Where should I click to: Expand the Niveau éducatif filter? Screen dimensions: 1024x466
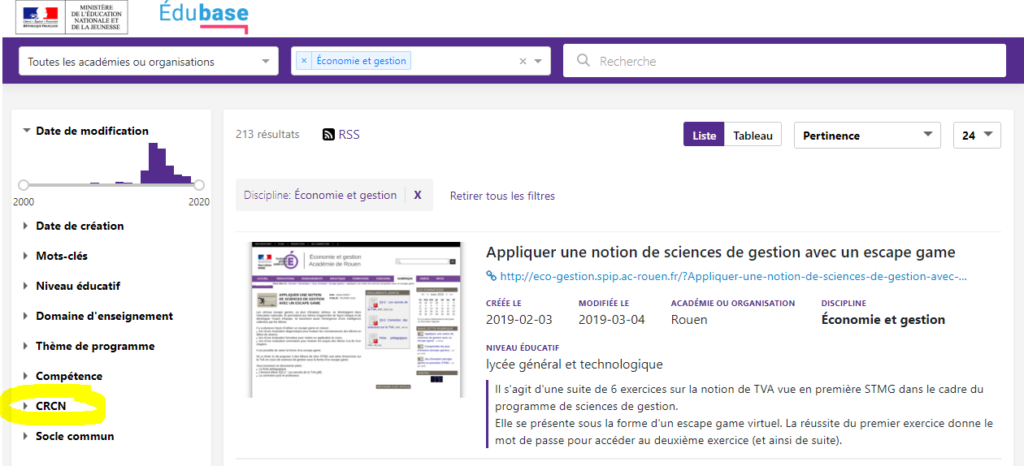[x=71, y=286]
